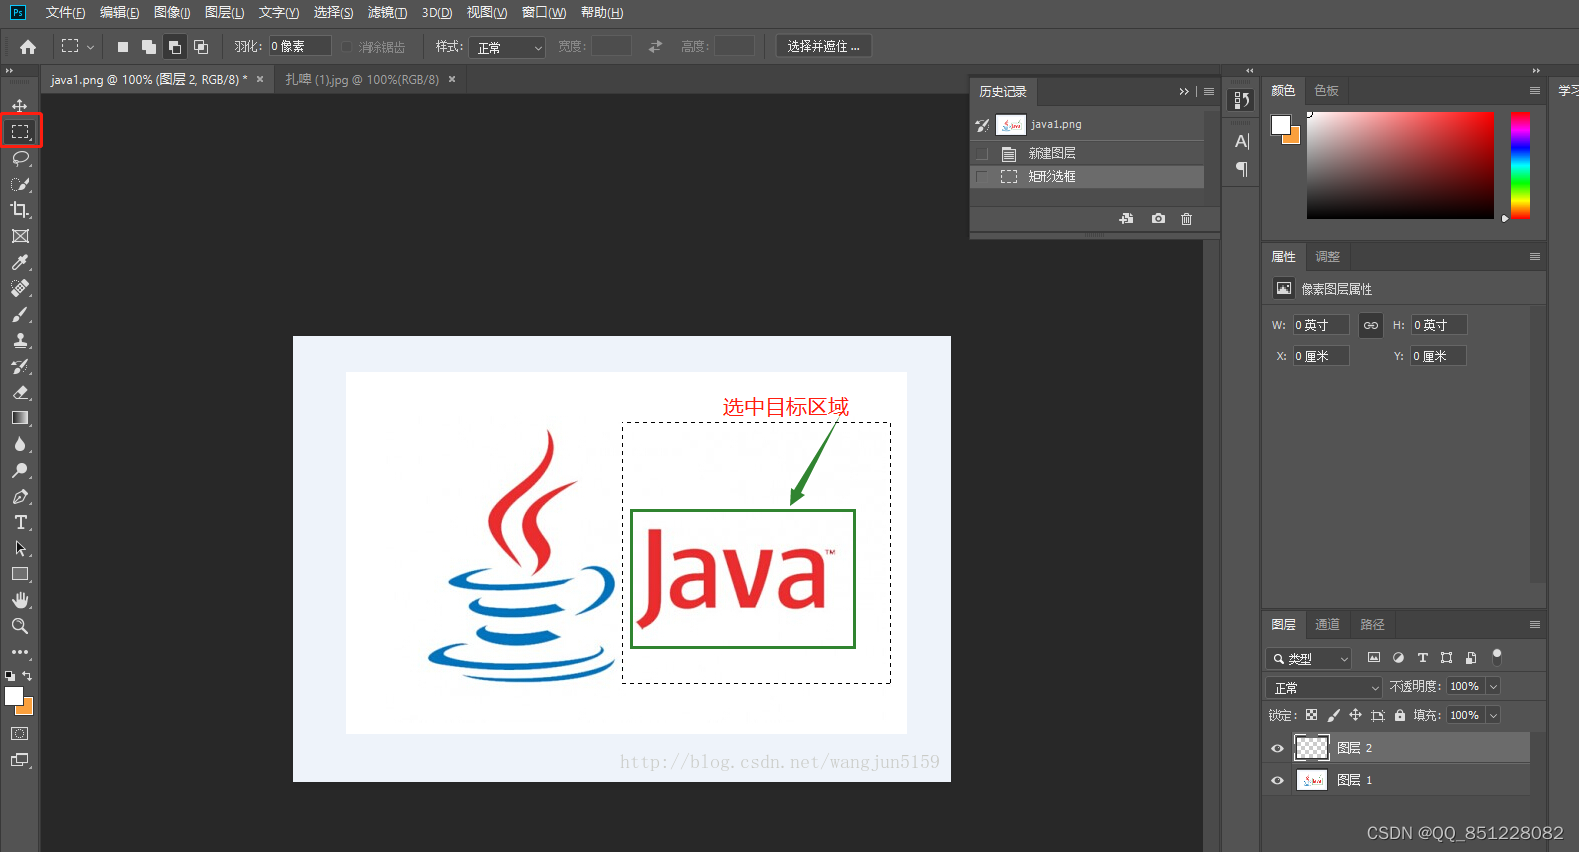The width and height of the screenshot is (1579, 852).
Task: Select the Quick Selection tool
Action: point(20,184)
